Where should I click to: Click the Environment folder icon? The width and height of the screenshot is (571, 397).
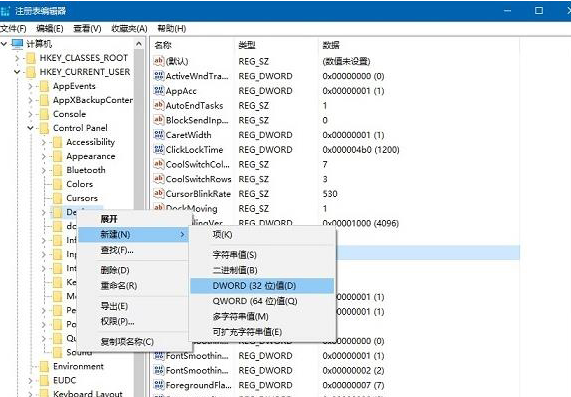(x=44, y=366)
